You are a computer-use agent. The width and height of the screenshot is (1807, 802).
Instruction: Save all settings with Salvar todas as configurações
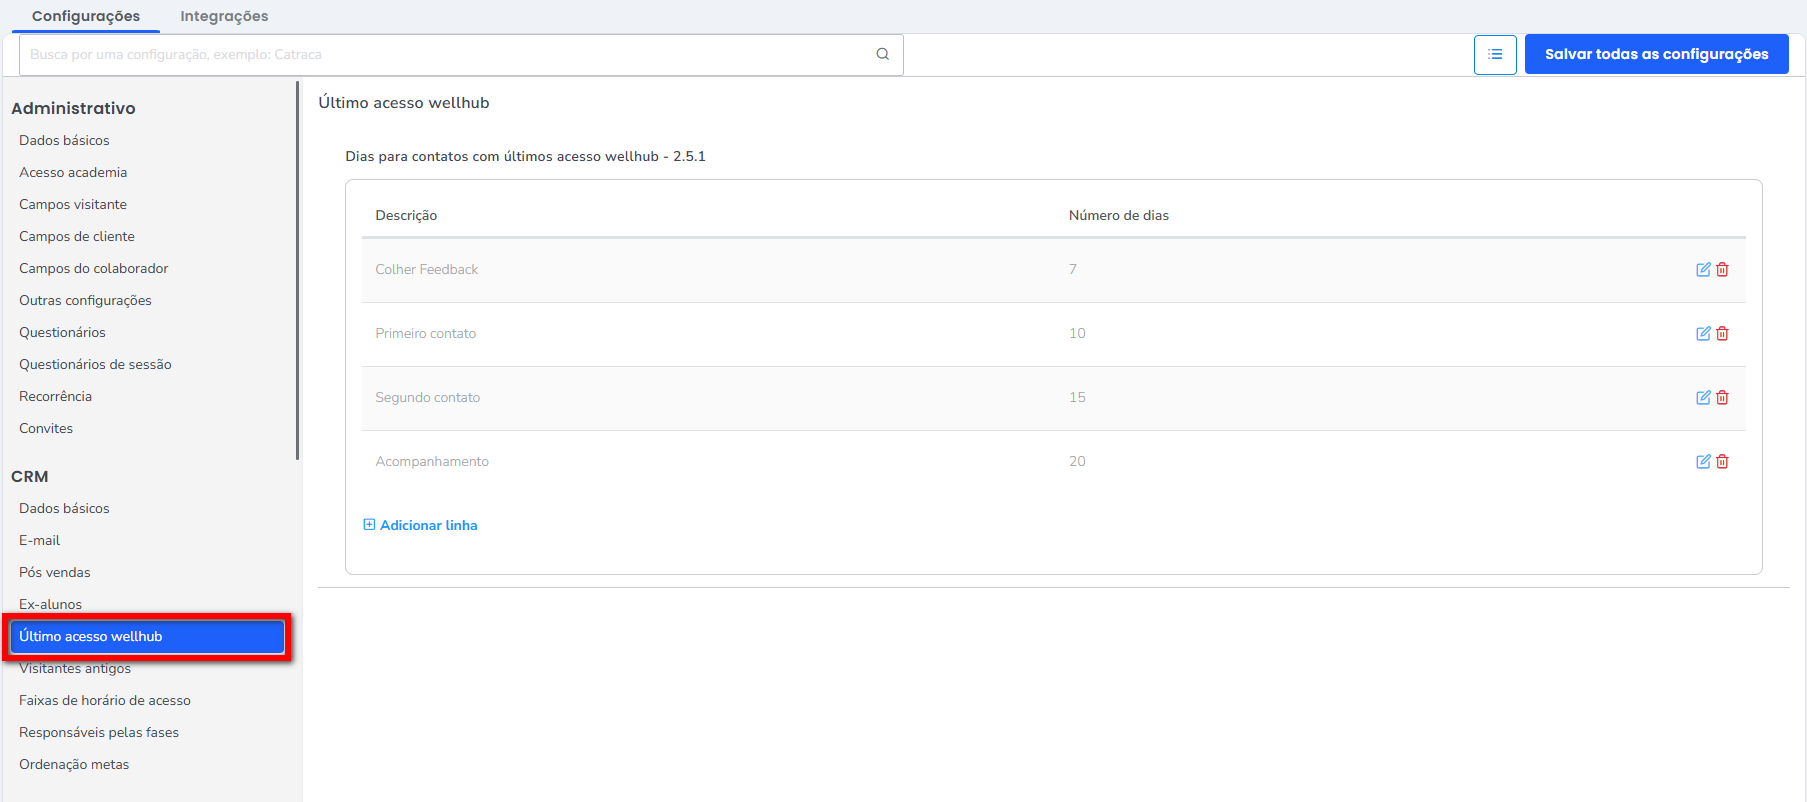[1656, 54]
